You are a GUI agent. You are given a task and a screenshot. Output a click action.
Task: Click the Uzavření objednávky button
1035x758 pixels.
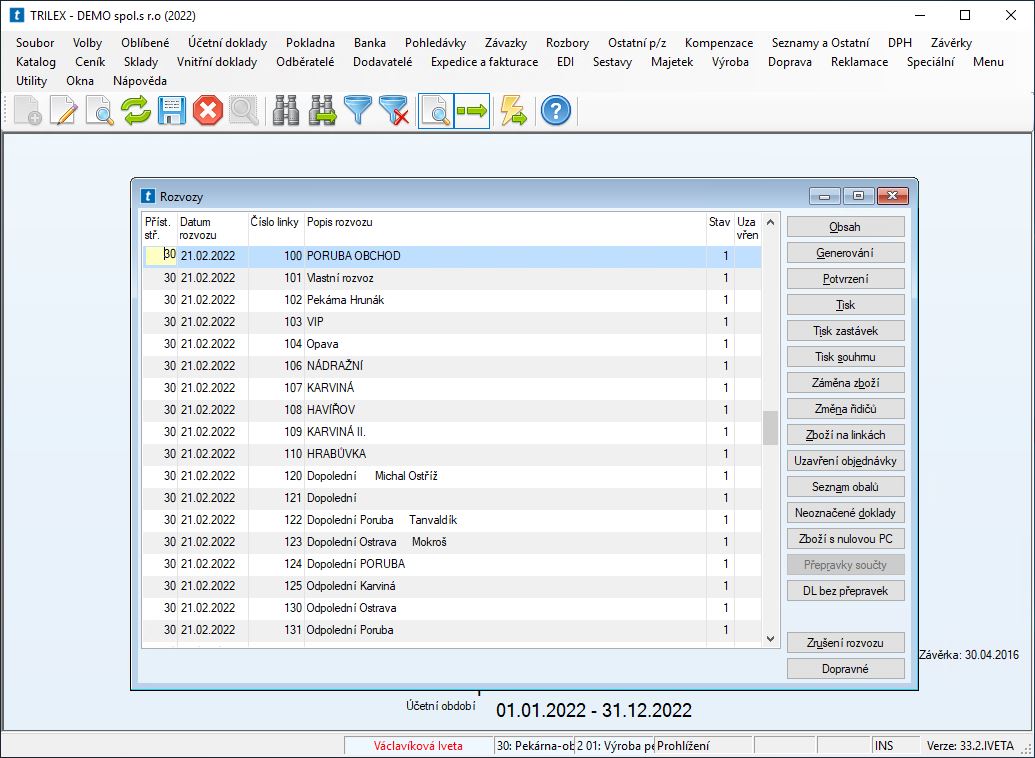coord(846,461)
